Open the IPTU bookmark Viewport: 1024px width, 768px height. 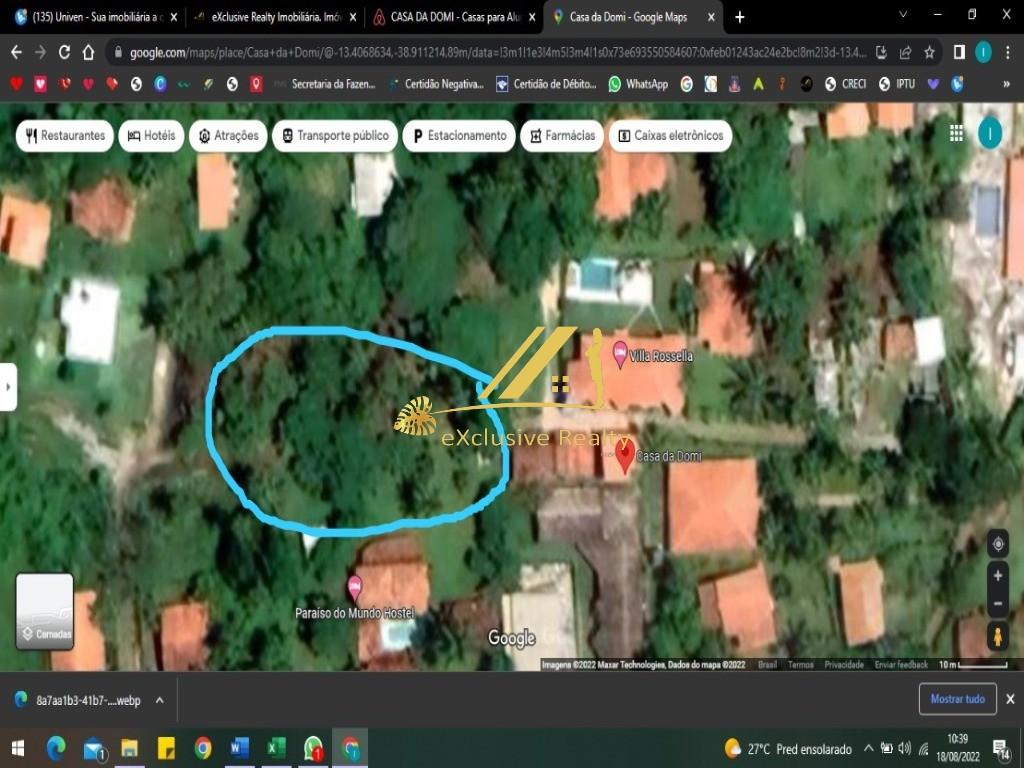pyautogui.click(x=897, y=84)
